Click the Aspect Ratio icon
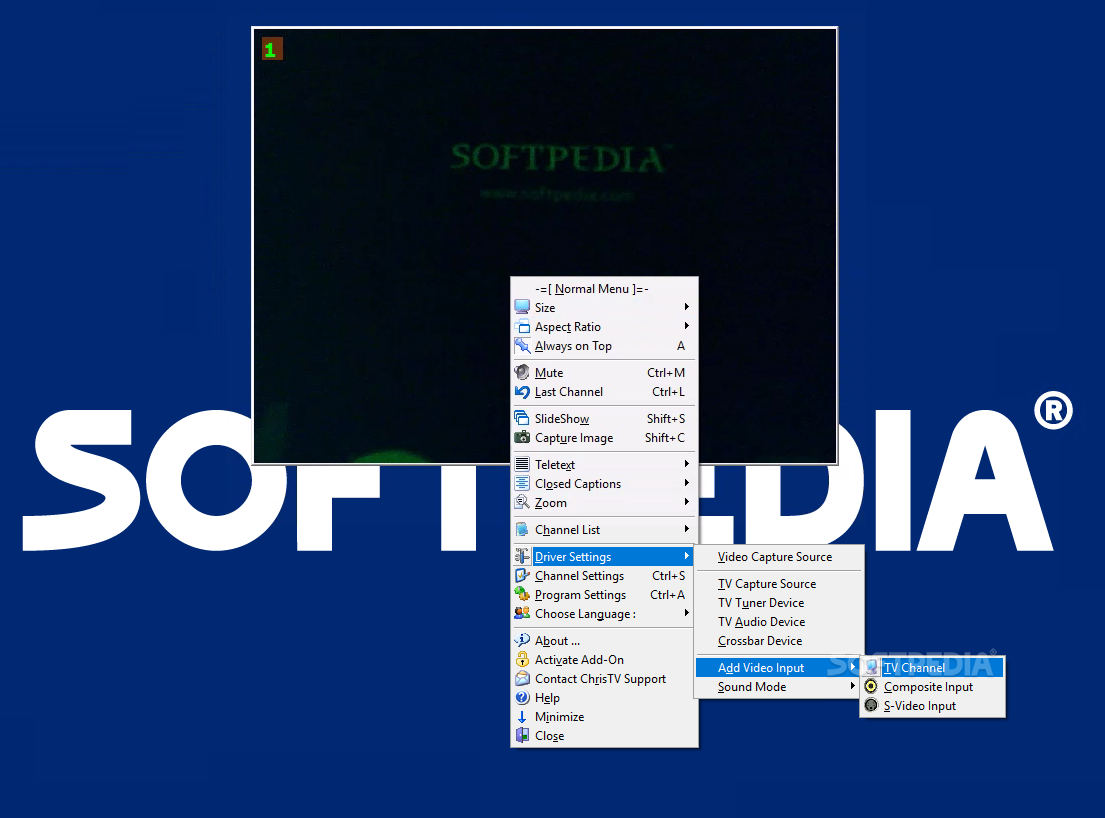Screen dimensions: 1105x818 pos(522,326)
